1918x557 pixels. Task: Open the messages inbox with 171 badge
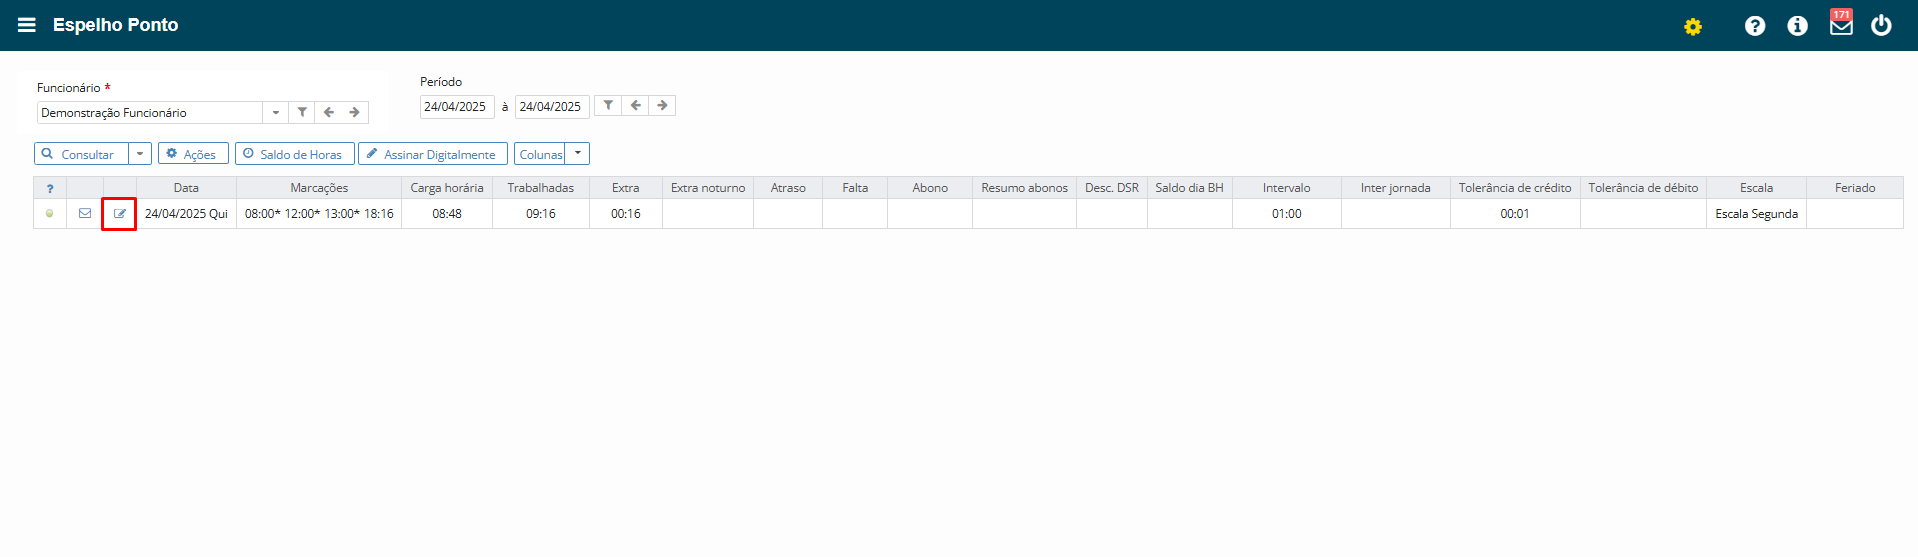[1841, 23]
